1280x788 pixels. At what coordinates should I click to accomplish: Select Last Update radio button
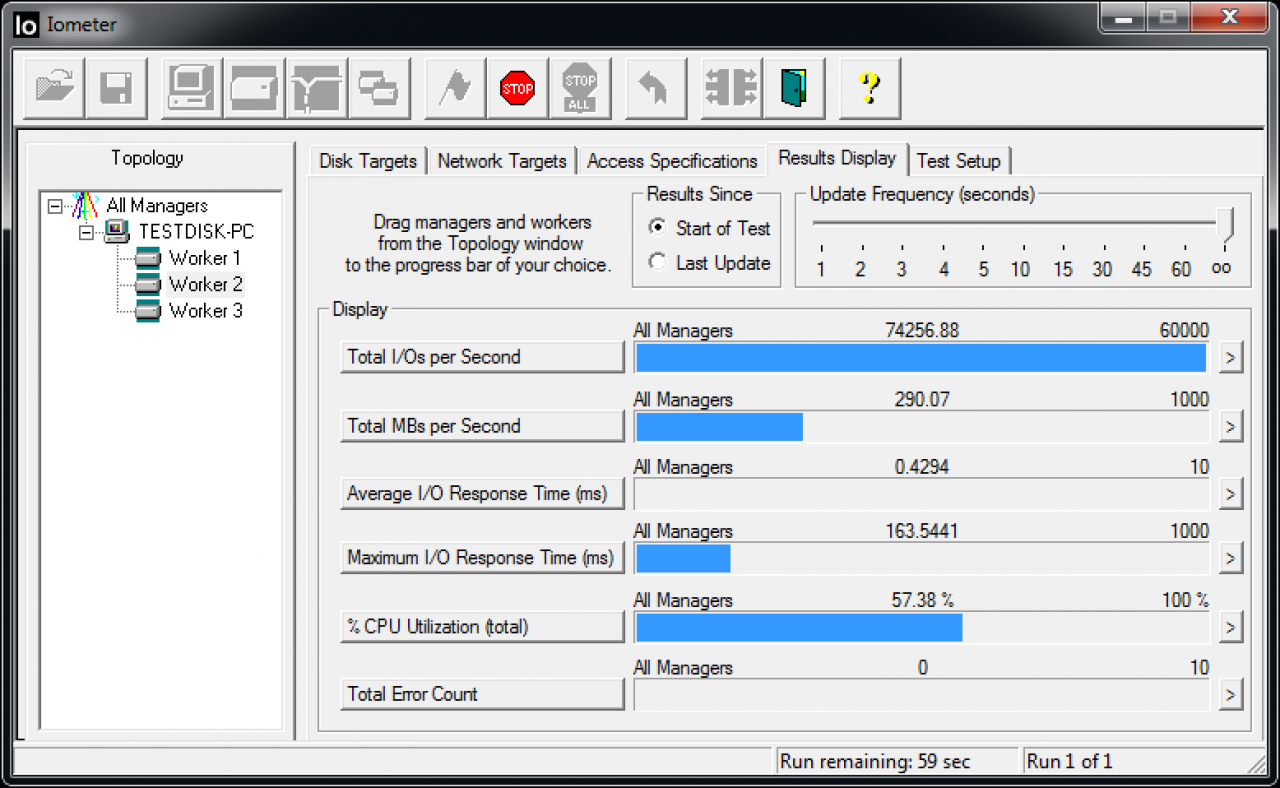click(x=657, y=262)
